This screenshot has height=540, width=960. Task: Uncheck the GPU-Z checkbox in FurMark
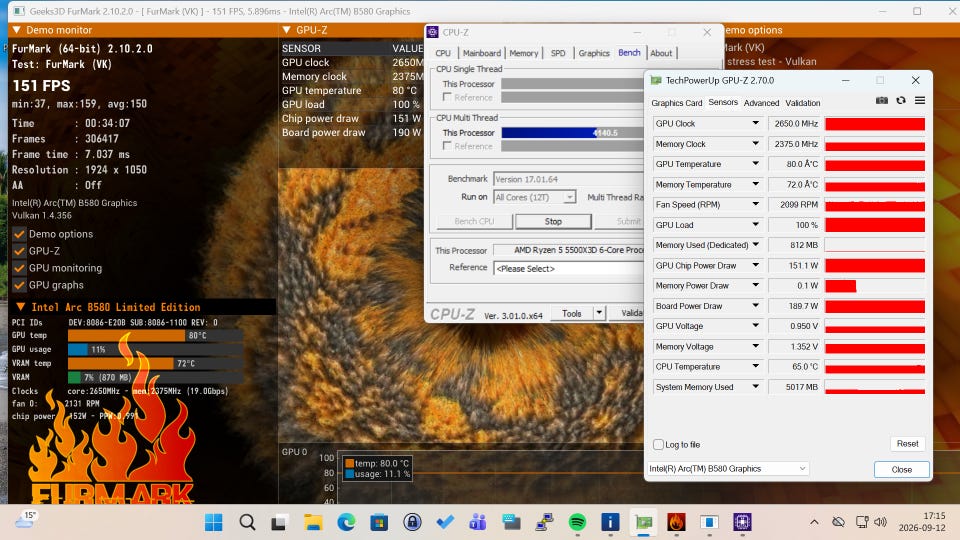point(20,251)
